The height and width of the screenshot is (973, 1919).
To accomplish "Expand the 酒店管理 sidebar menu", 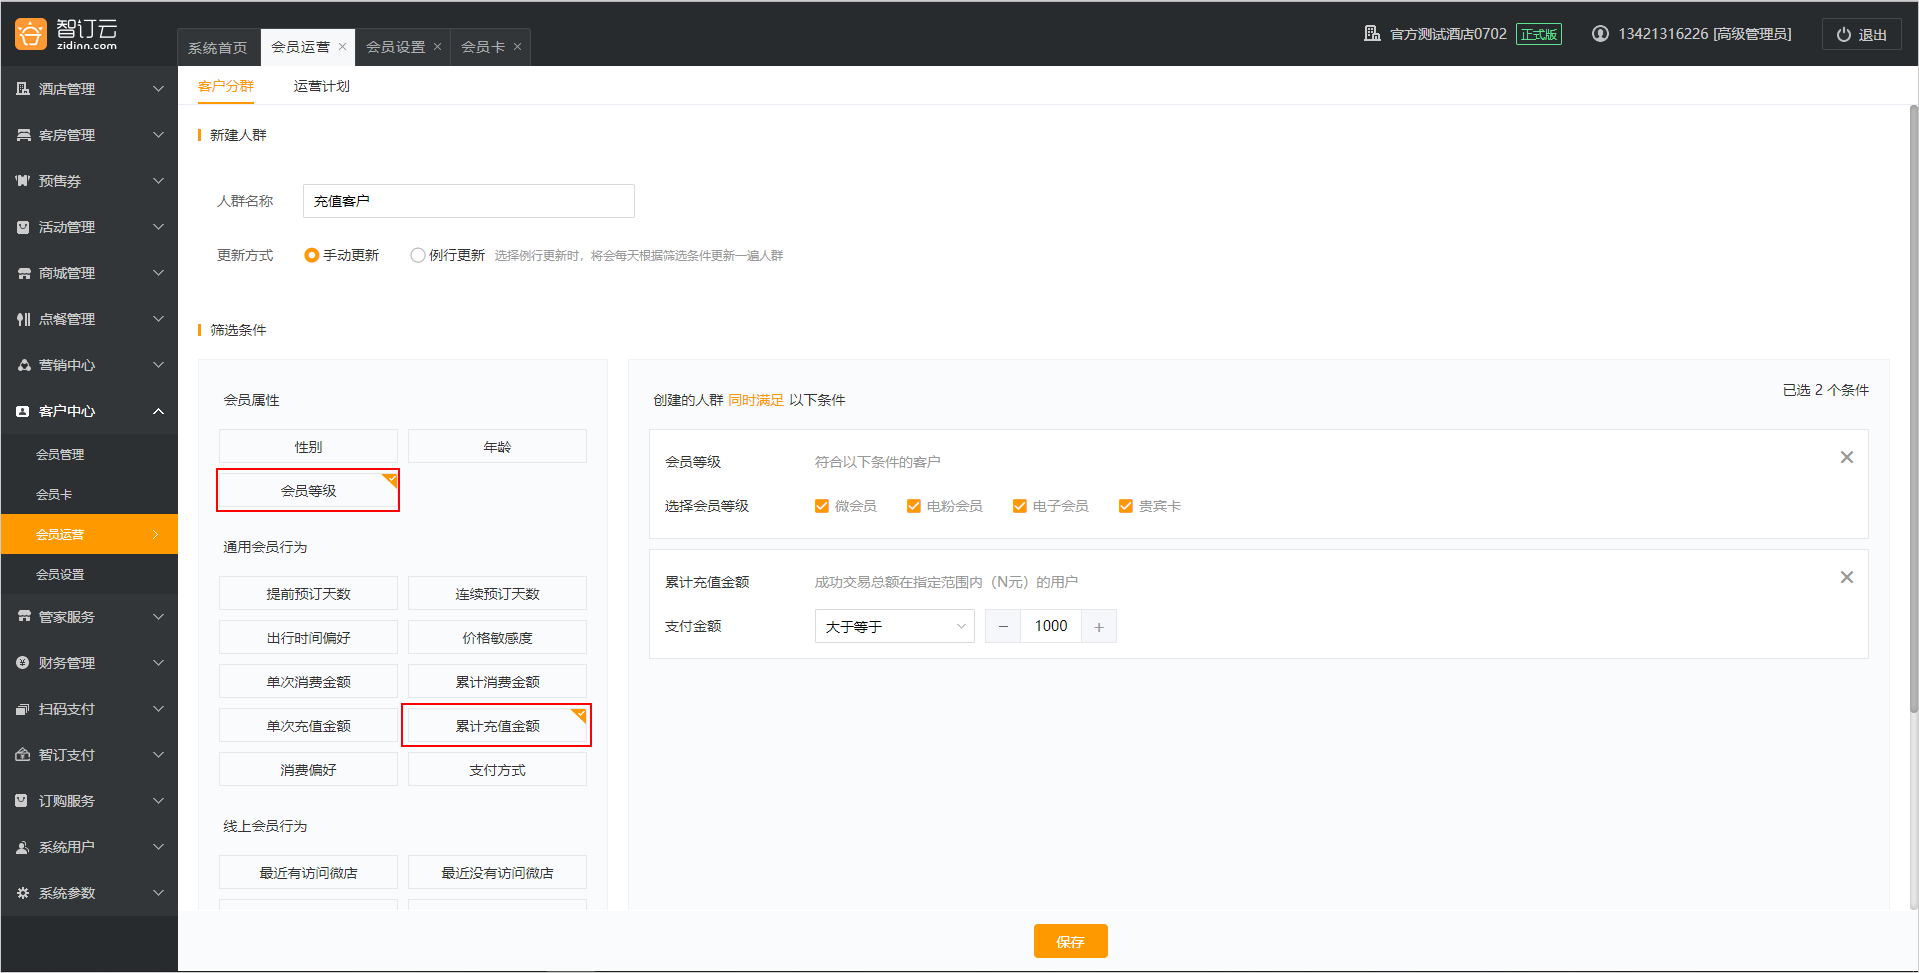I will (89, 89).
